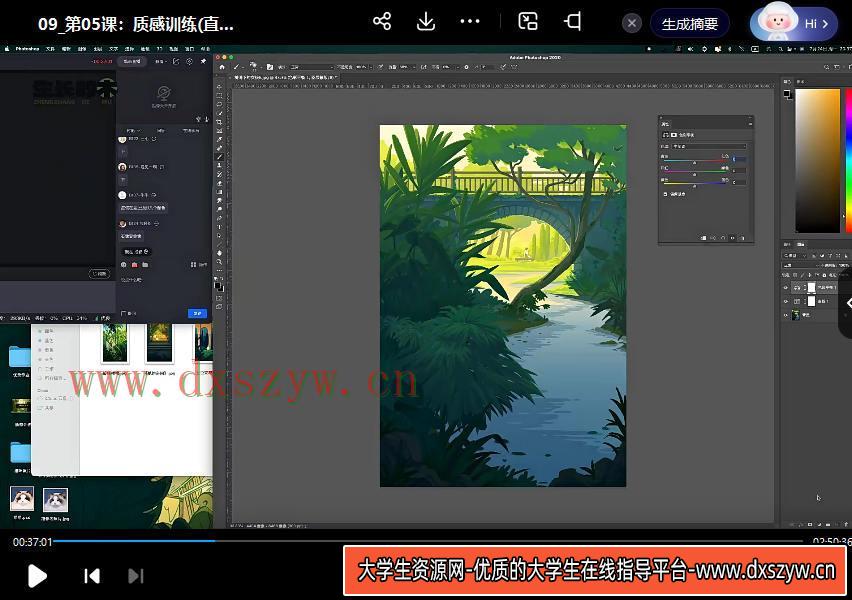Select the Horizontal Type tool
Viewport: 852px width, 600px height.
pos(219,227)
